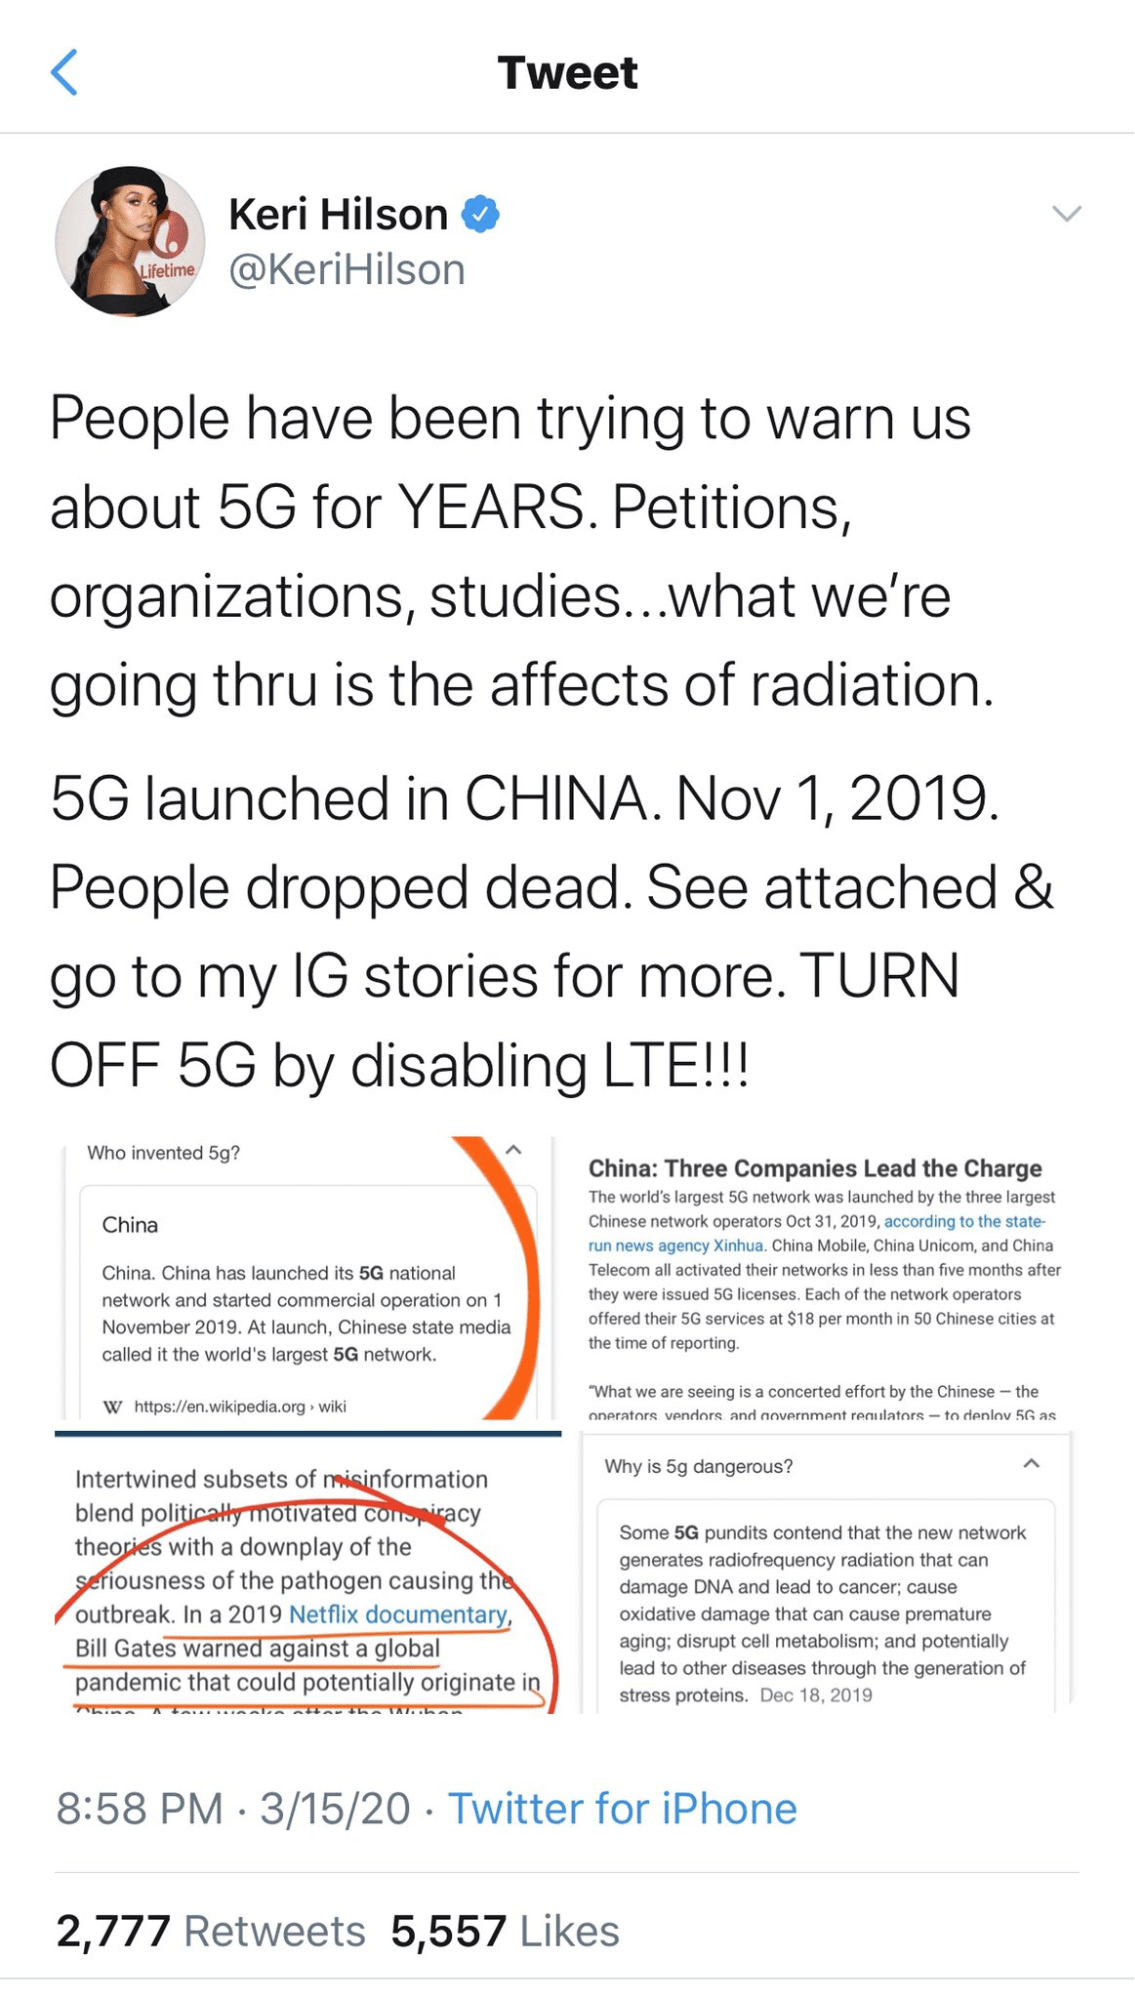The height and width of the screenshot is (1999, 1135).
Task: Open the tweet options chevron menu
Action: [1066, 213]
